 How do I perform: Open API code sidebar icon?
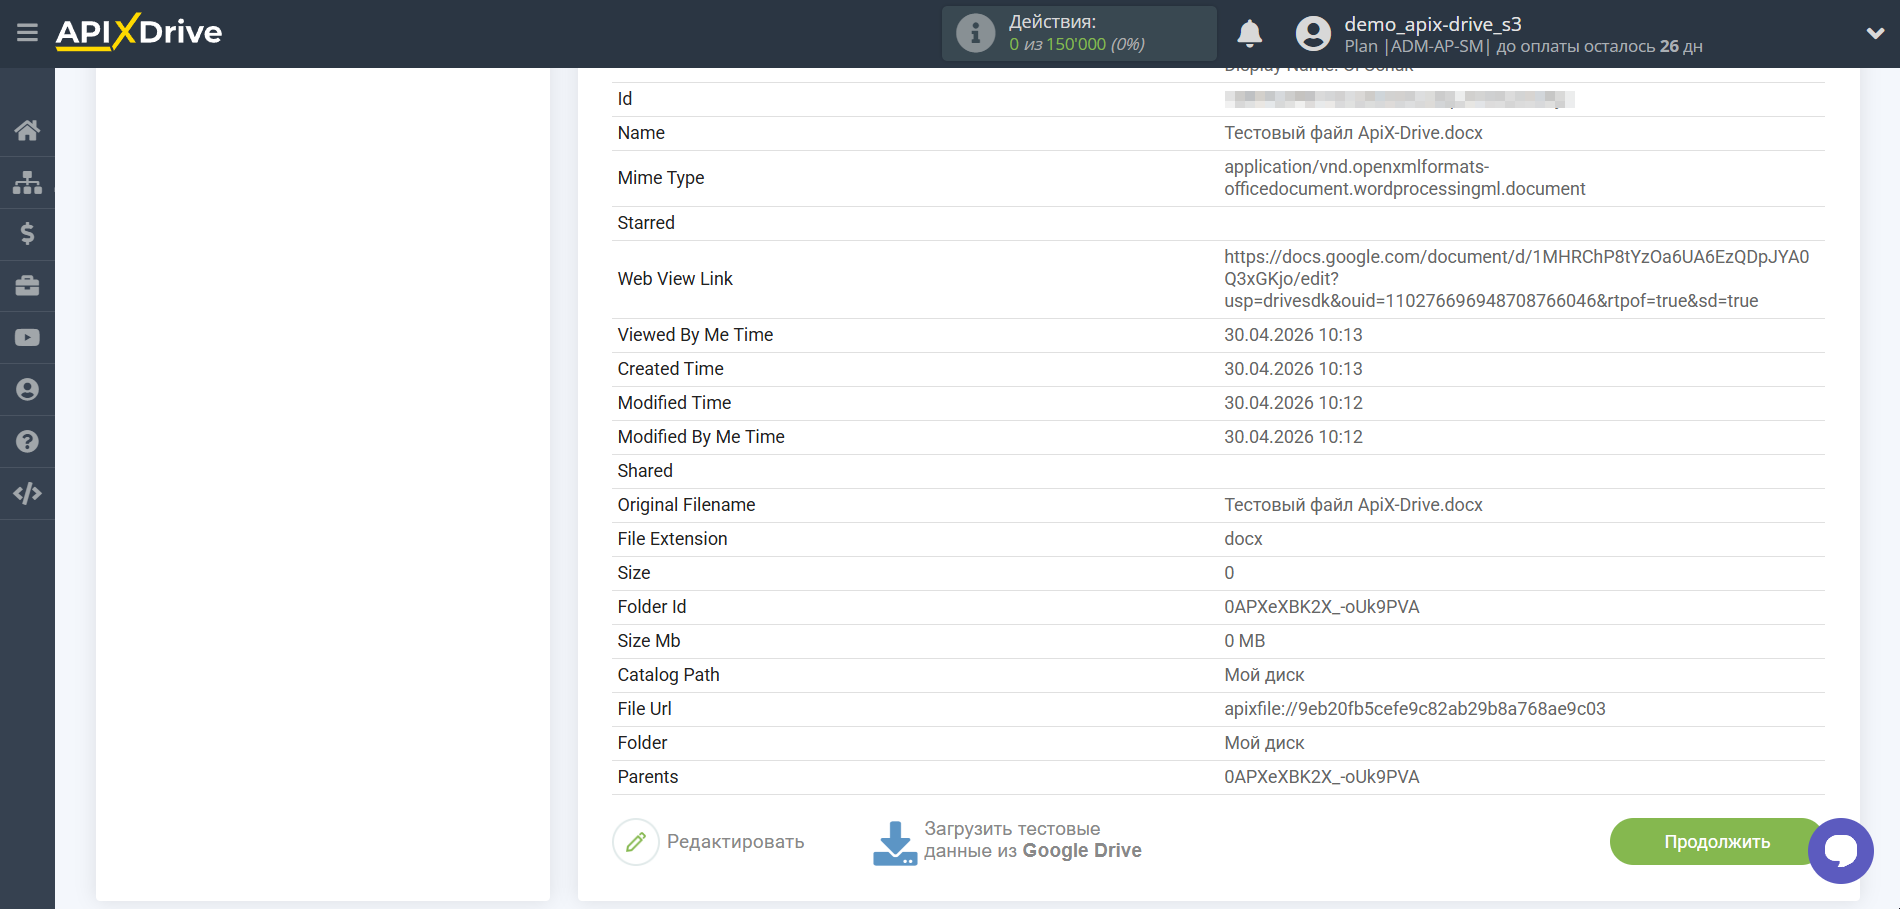[x=27, y=494]
